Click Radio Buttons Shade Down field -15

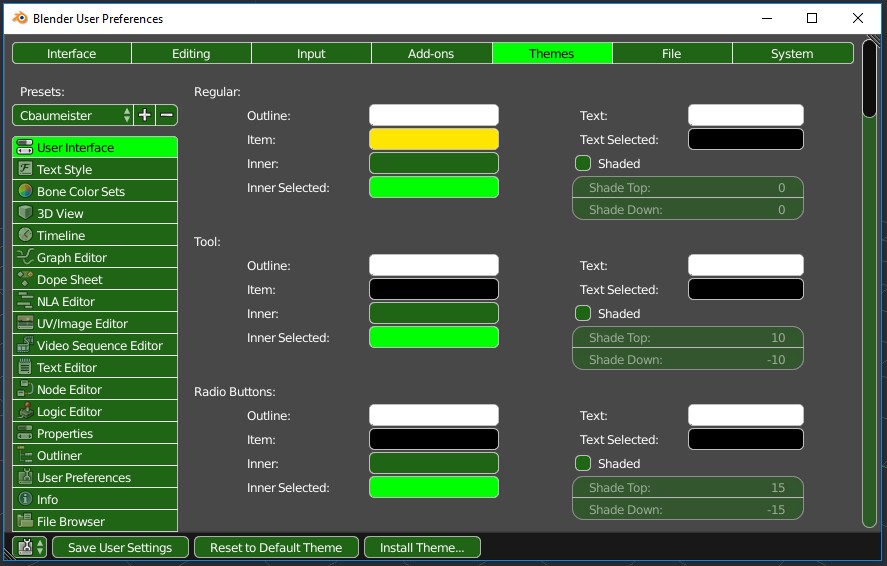[x=688, y=509]
